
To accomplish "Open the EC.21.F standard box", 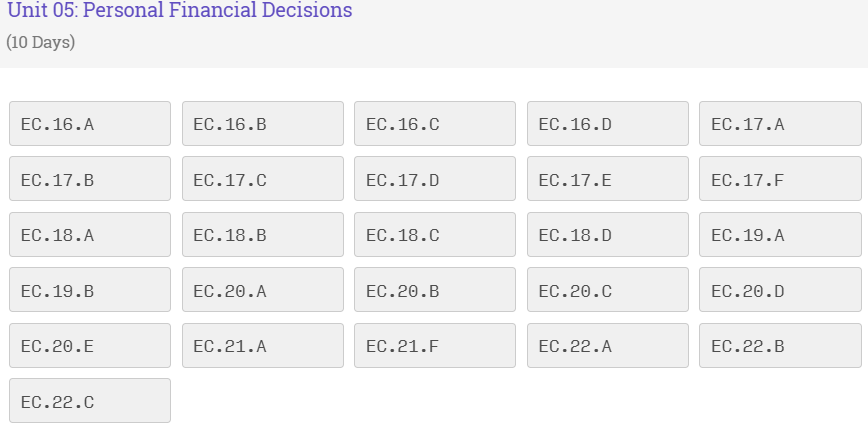I will coord(435,346).
